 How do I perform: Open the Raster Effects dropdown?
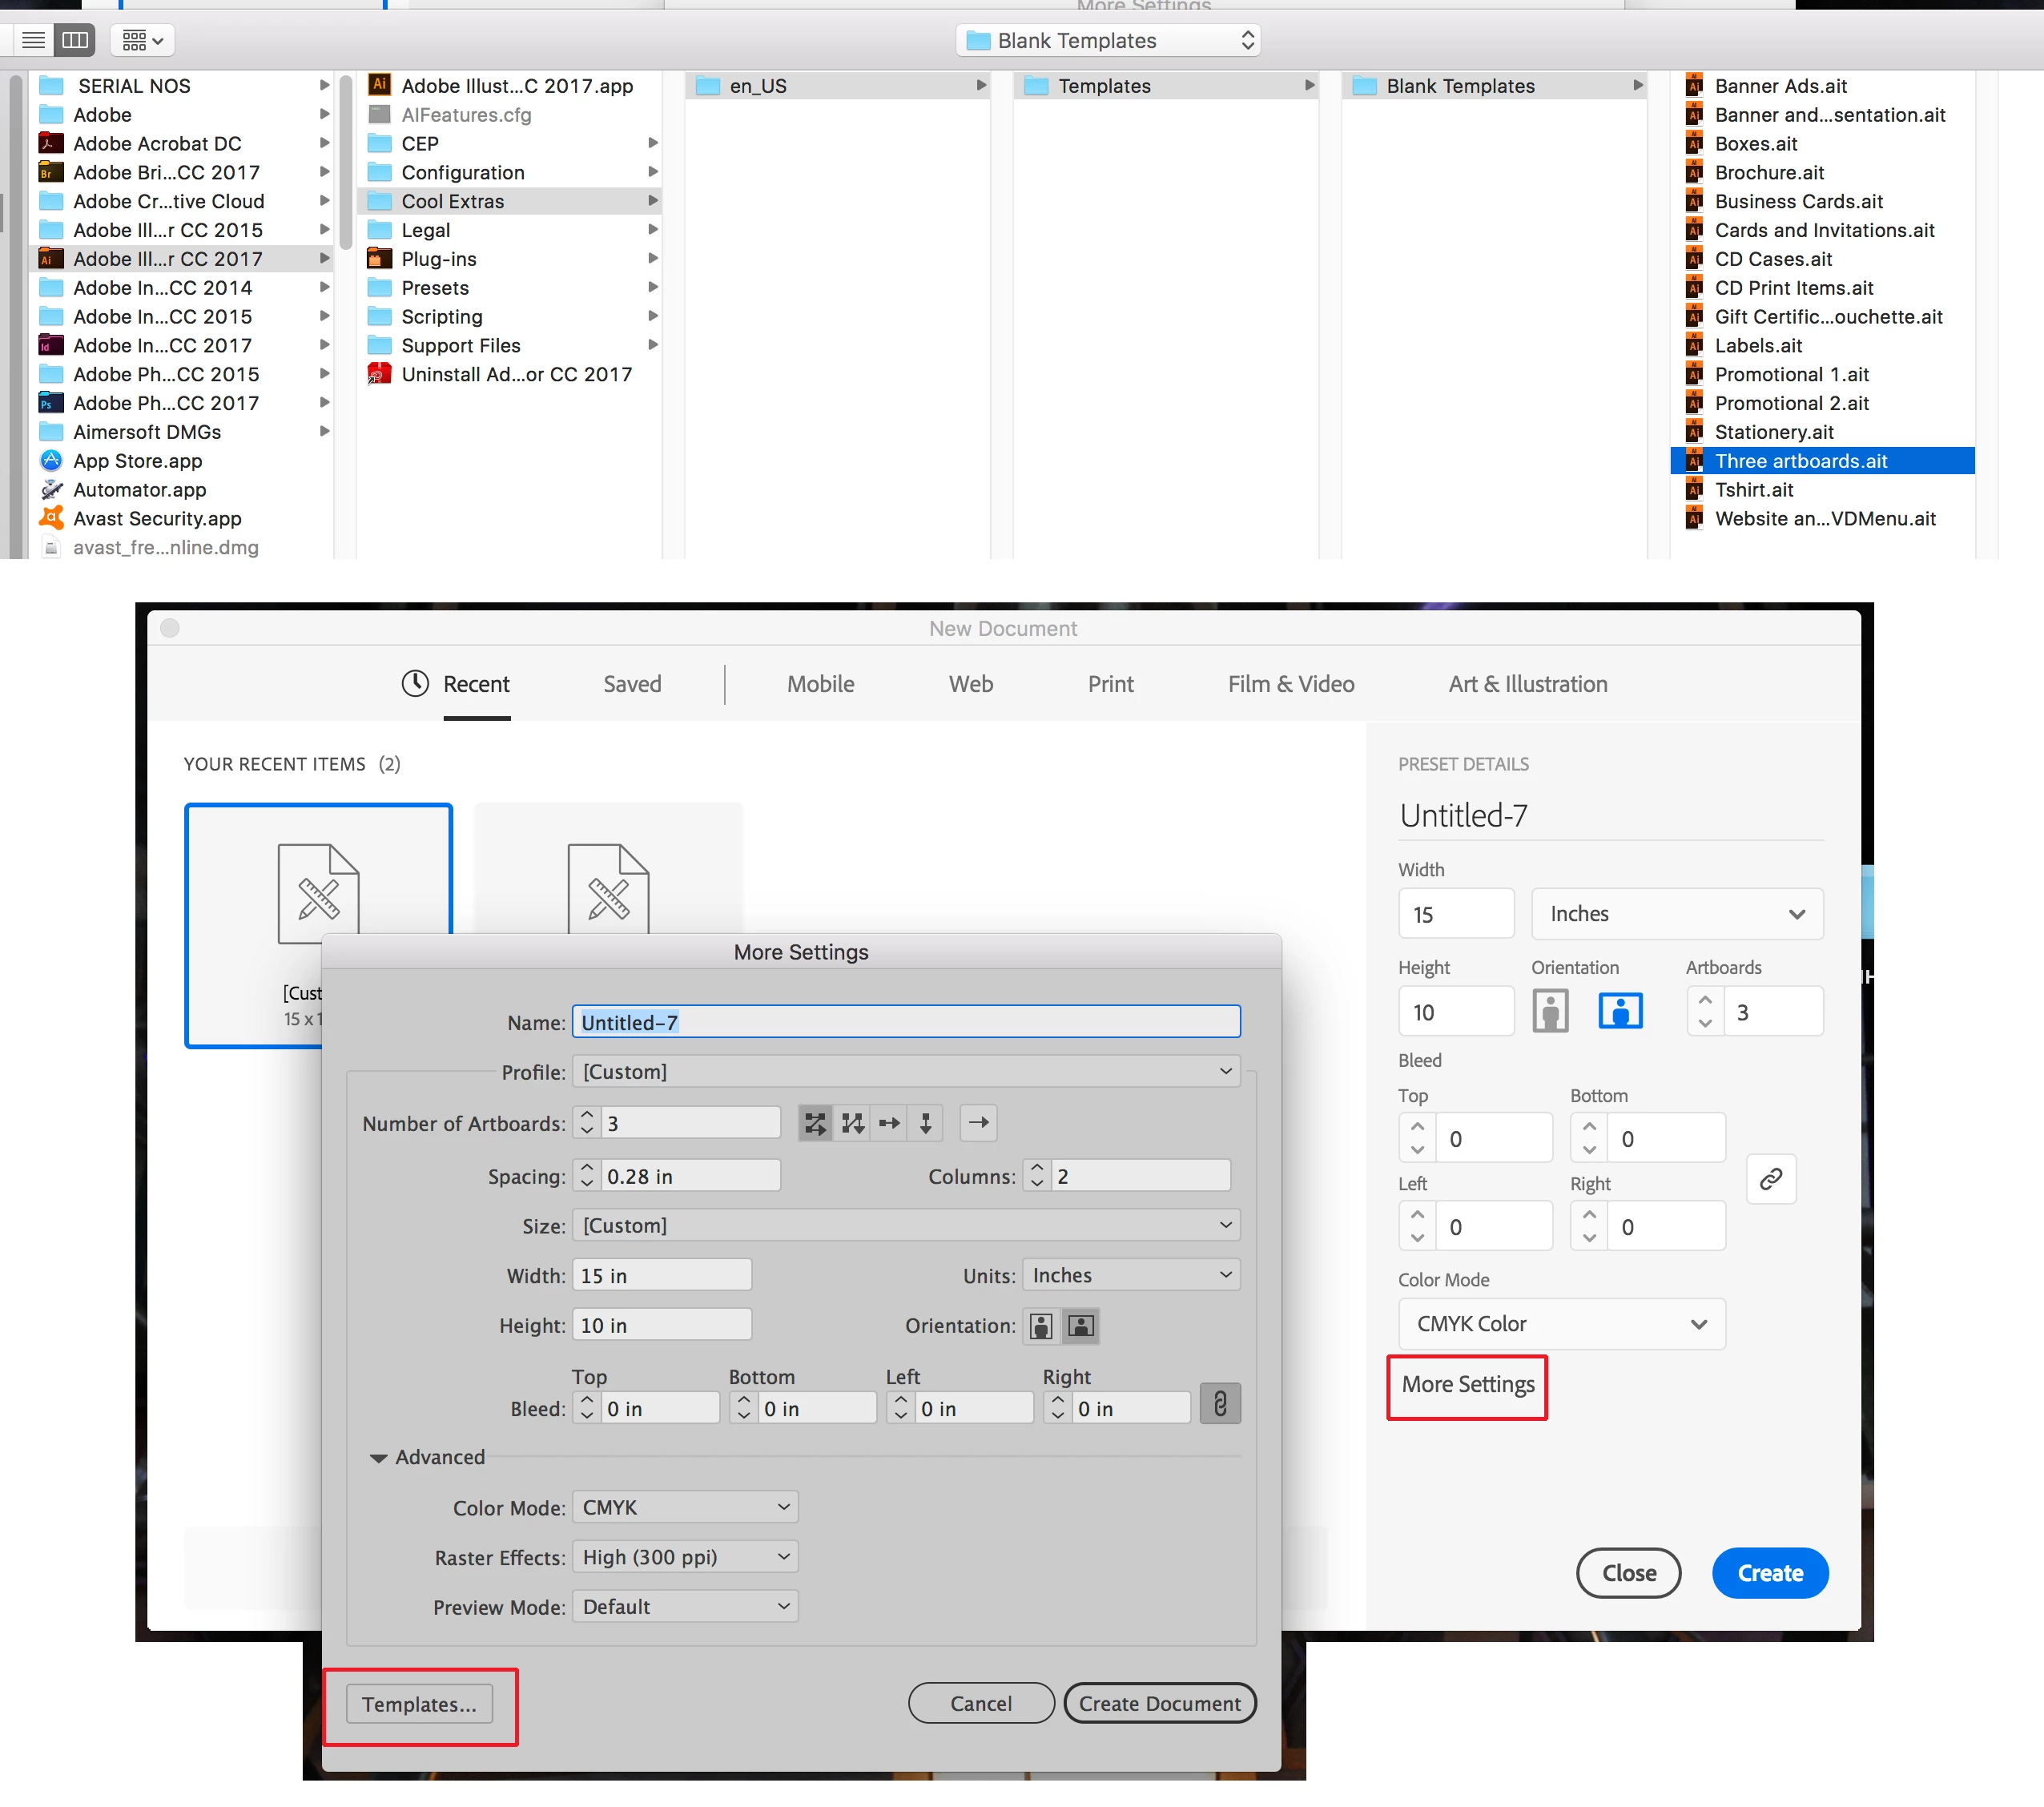point(685,1557)
